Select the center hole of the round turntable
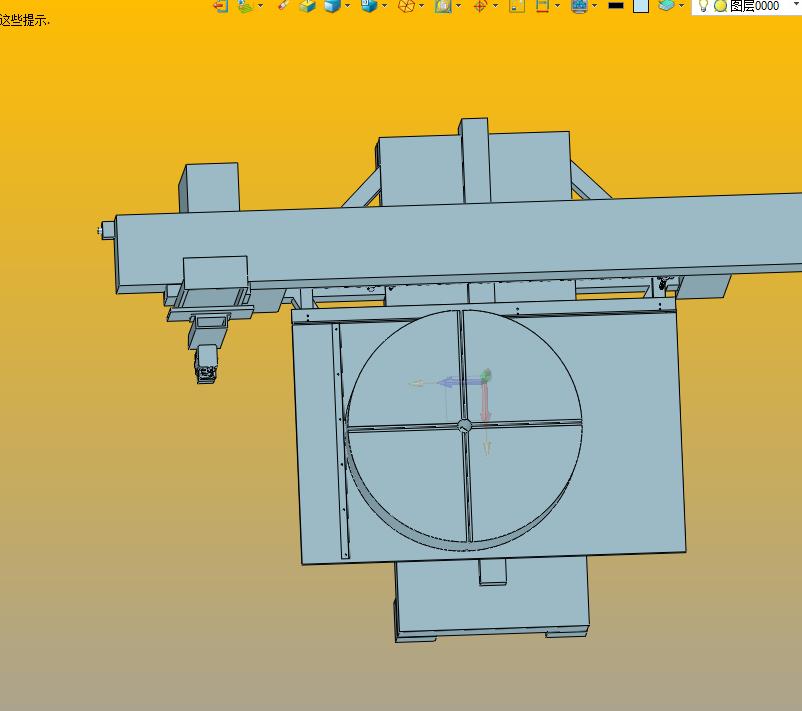This screenshot has width=802, height=711. 464,426
